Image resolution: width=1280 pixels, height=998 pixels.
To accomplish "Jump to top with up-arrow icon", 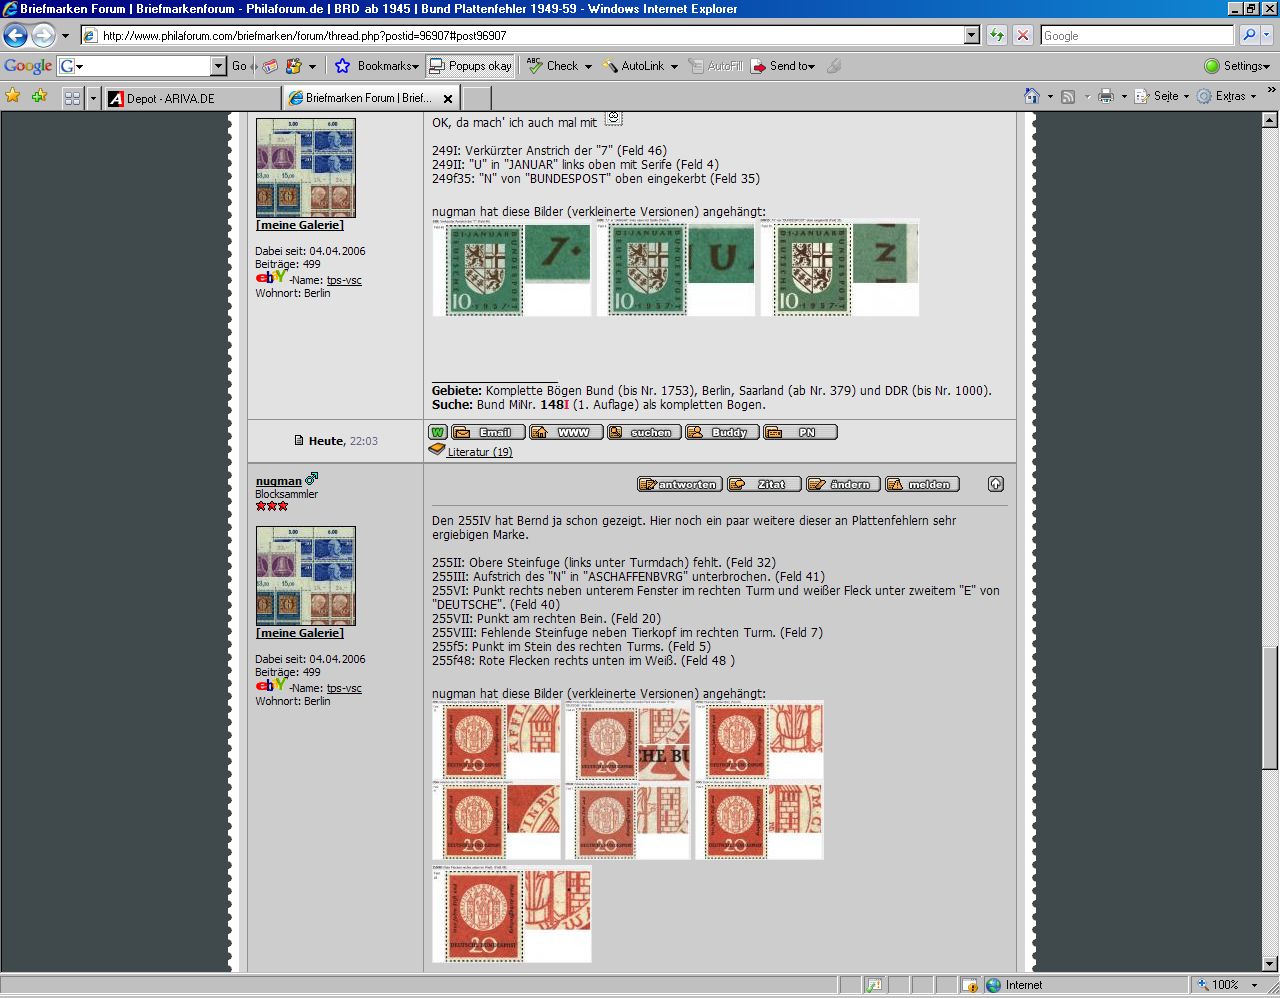I will [x=995, y=484].
